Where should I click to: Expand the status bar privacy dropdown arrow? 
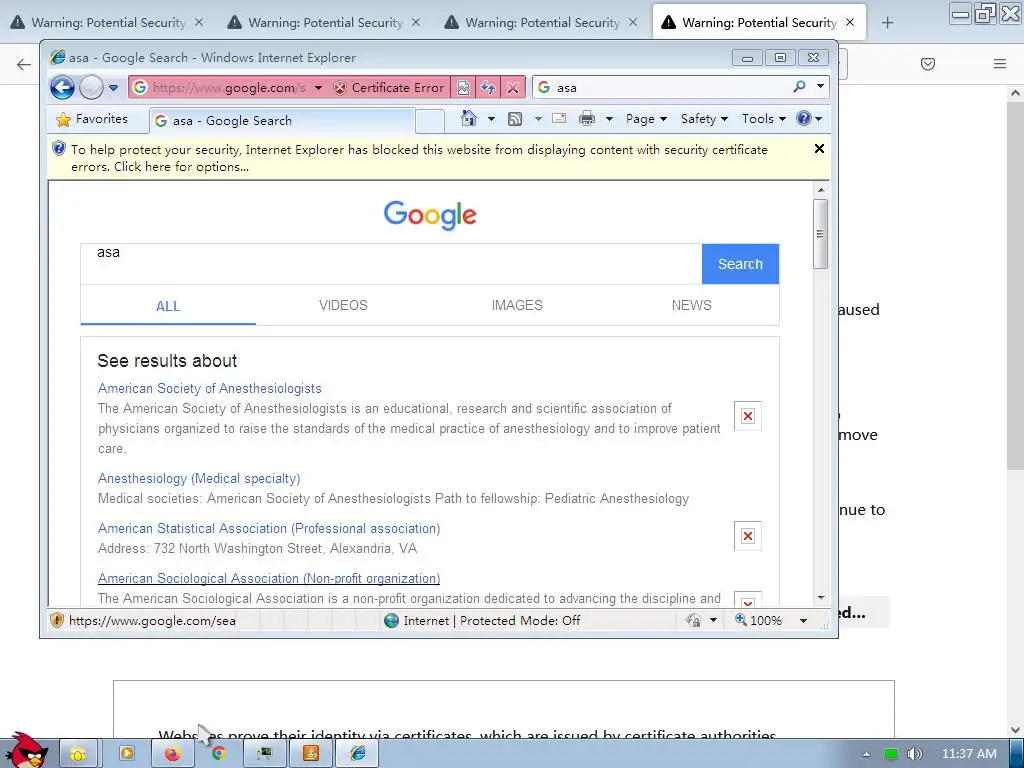pyautogui.click(x=713, y=620)
